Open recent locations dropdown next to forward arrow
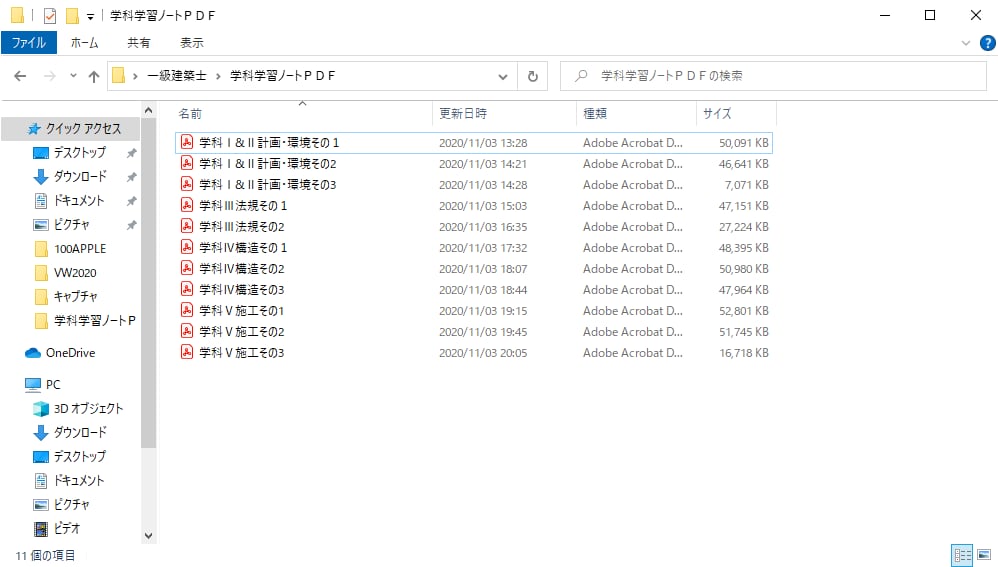Viewport: 998px width, 567px height. pos(73,76)
